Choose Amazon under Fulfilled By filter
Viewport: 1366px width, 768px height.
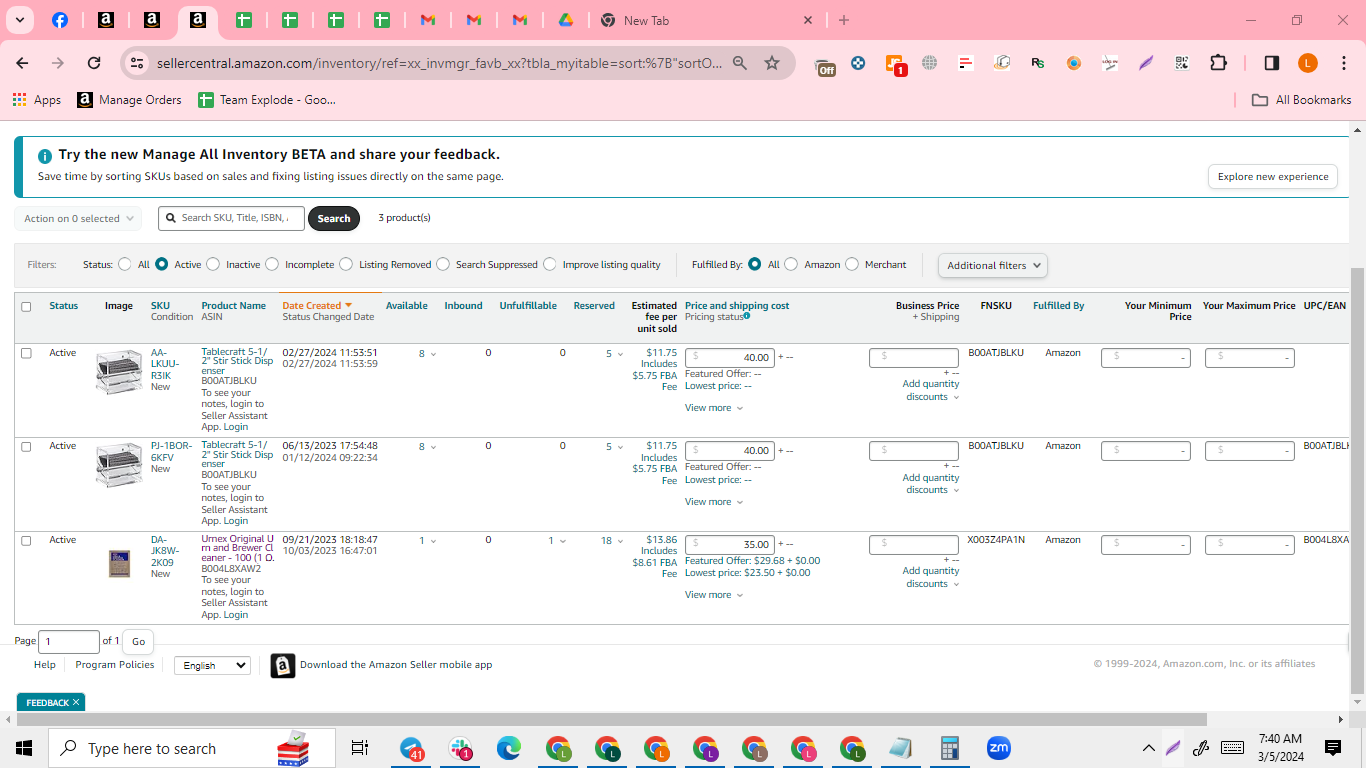[x=791, y=265]
